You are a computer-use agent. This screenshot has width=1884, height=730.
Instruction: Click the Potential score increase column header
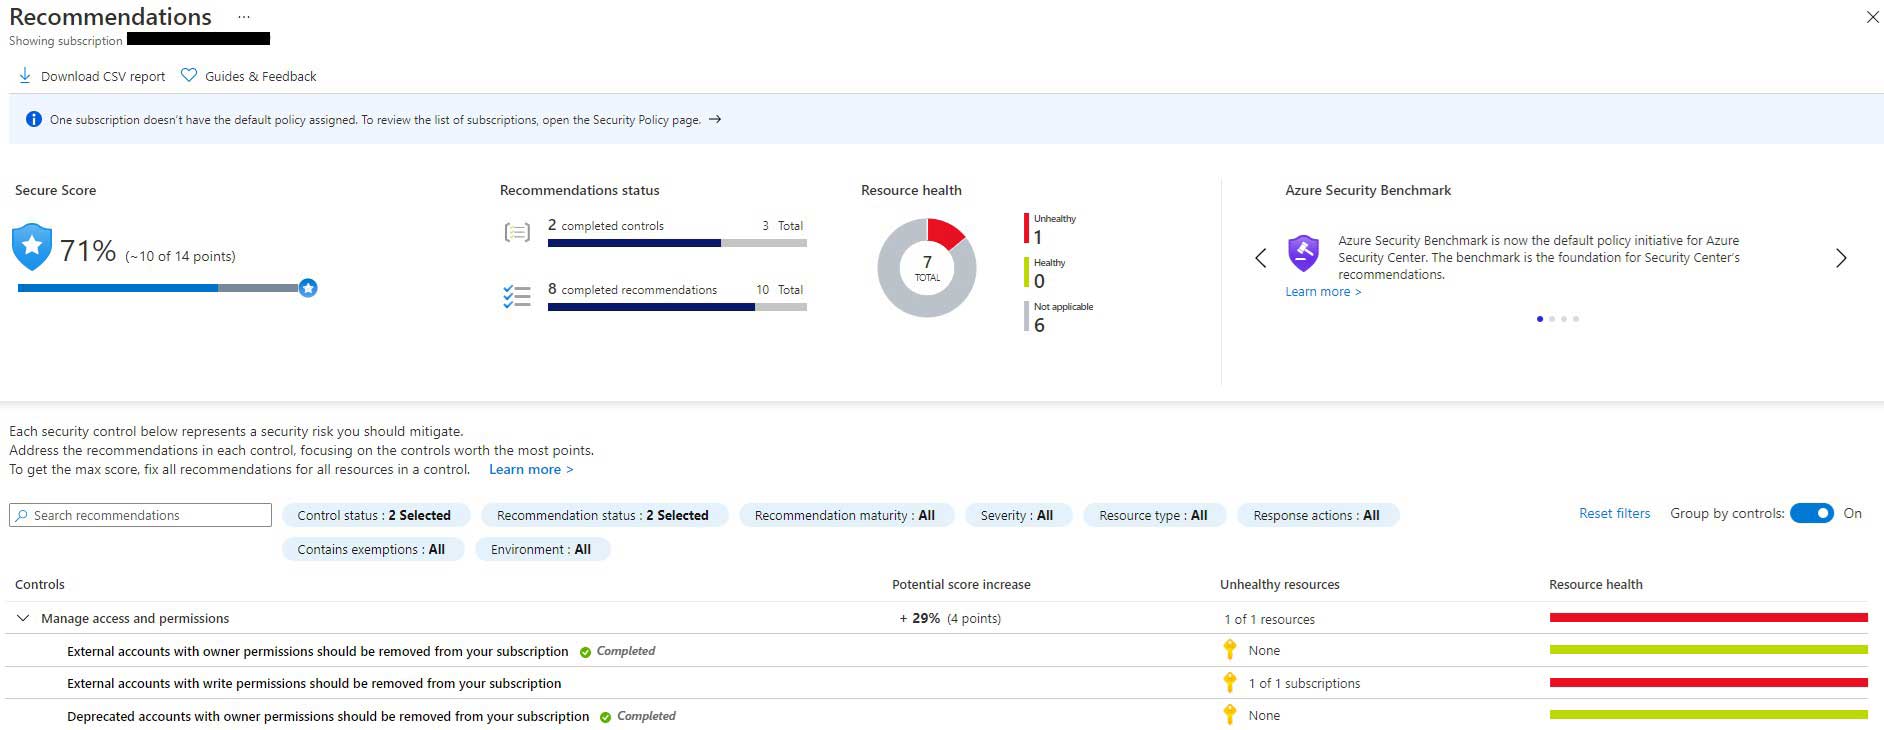[961, 584]
